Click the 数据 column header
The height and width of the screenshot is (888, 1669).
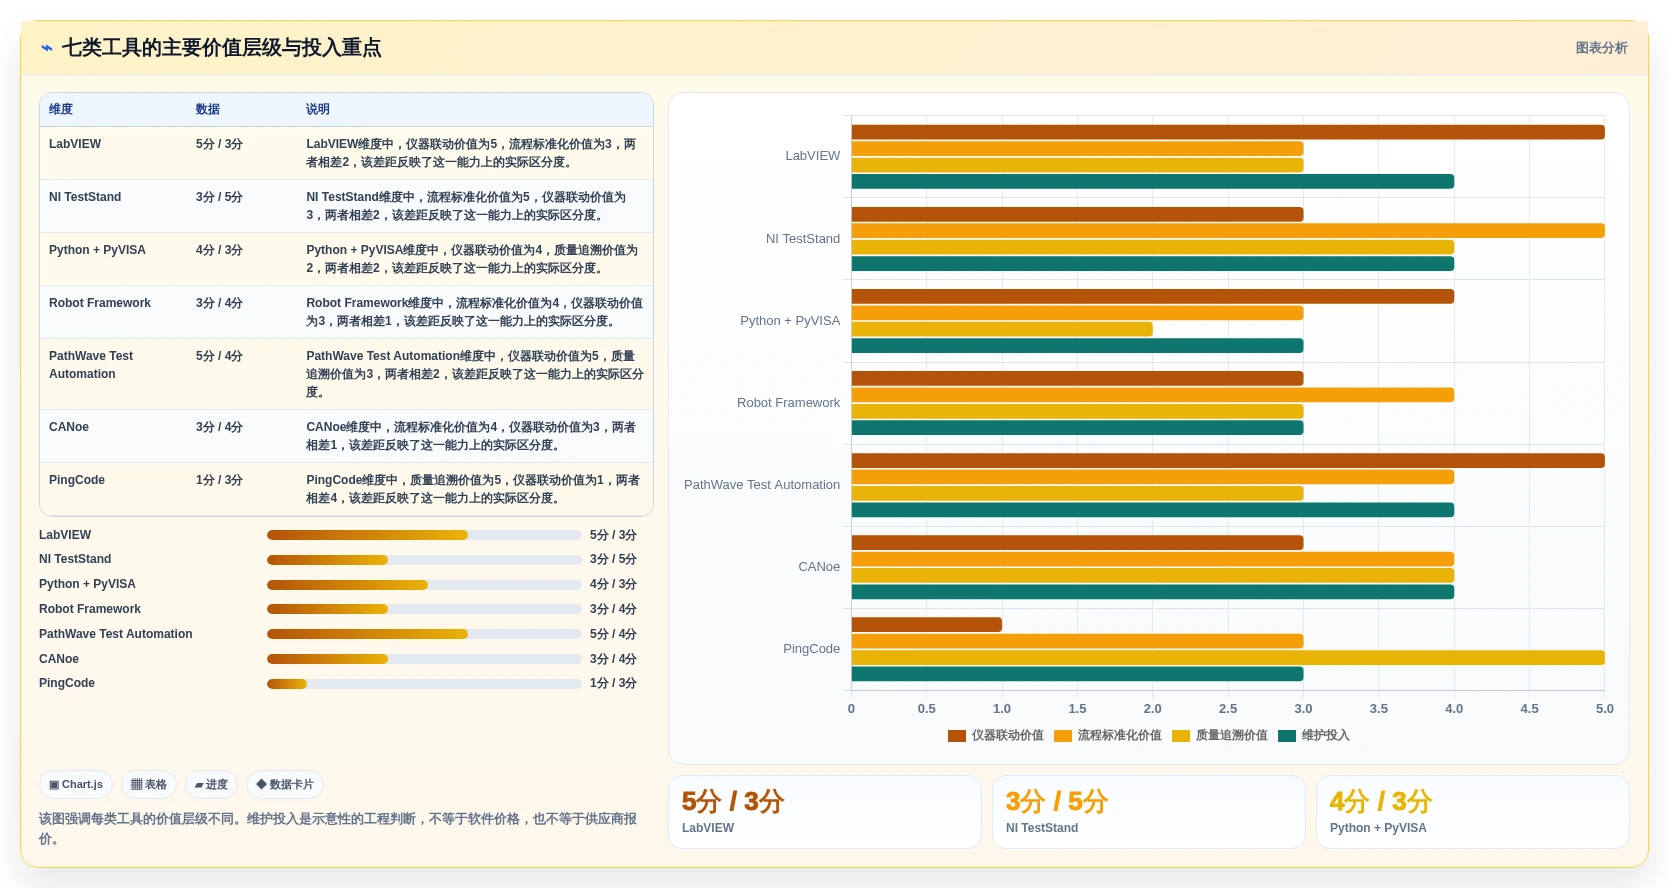(x=208, y=110)
